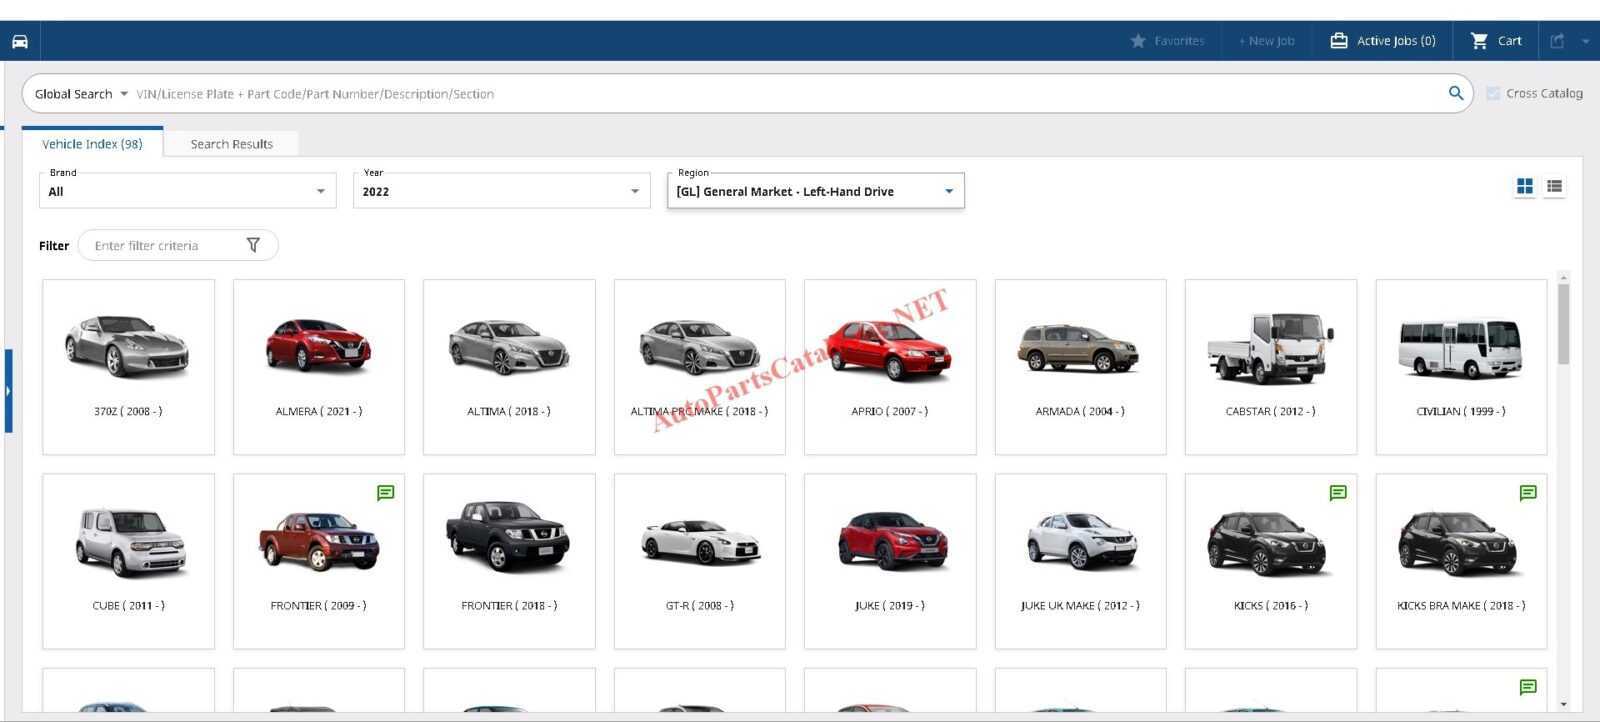Focus the VIN/License Plate search field
The width and height of the screenshot is (1600, 722).
point(785,94)
